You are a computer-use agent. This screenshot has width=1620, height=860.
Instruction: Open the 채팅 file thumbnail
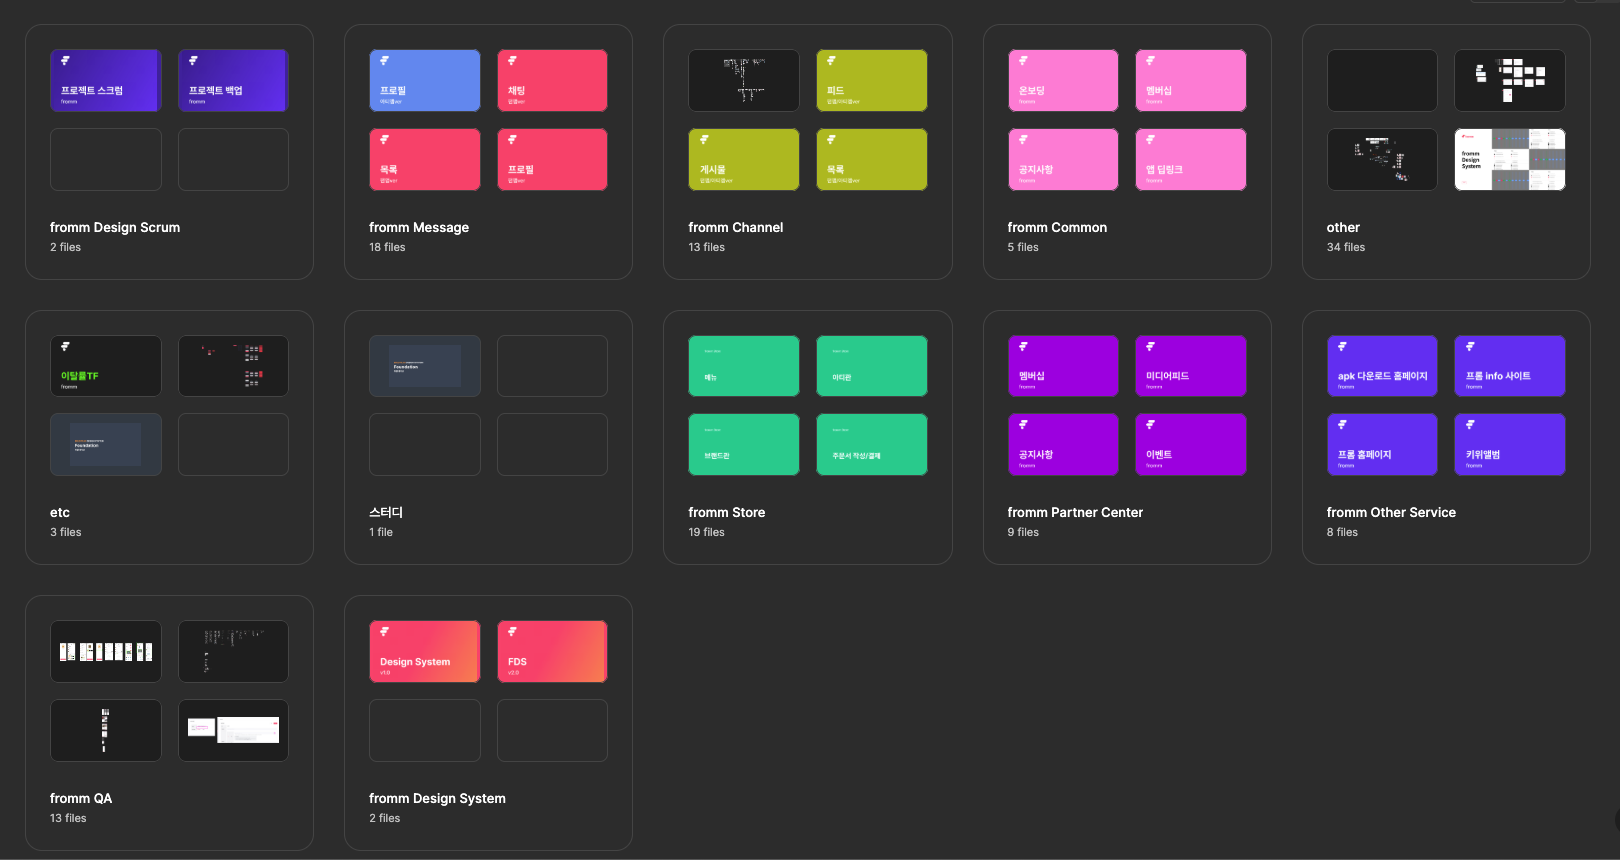[552, 81]
